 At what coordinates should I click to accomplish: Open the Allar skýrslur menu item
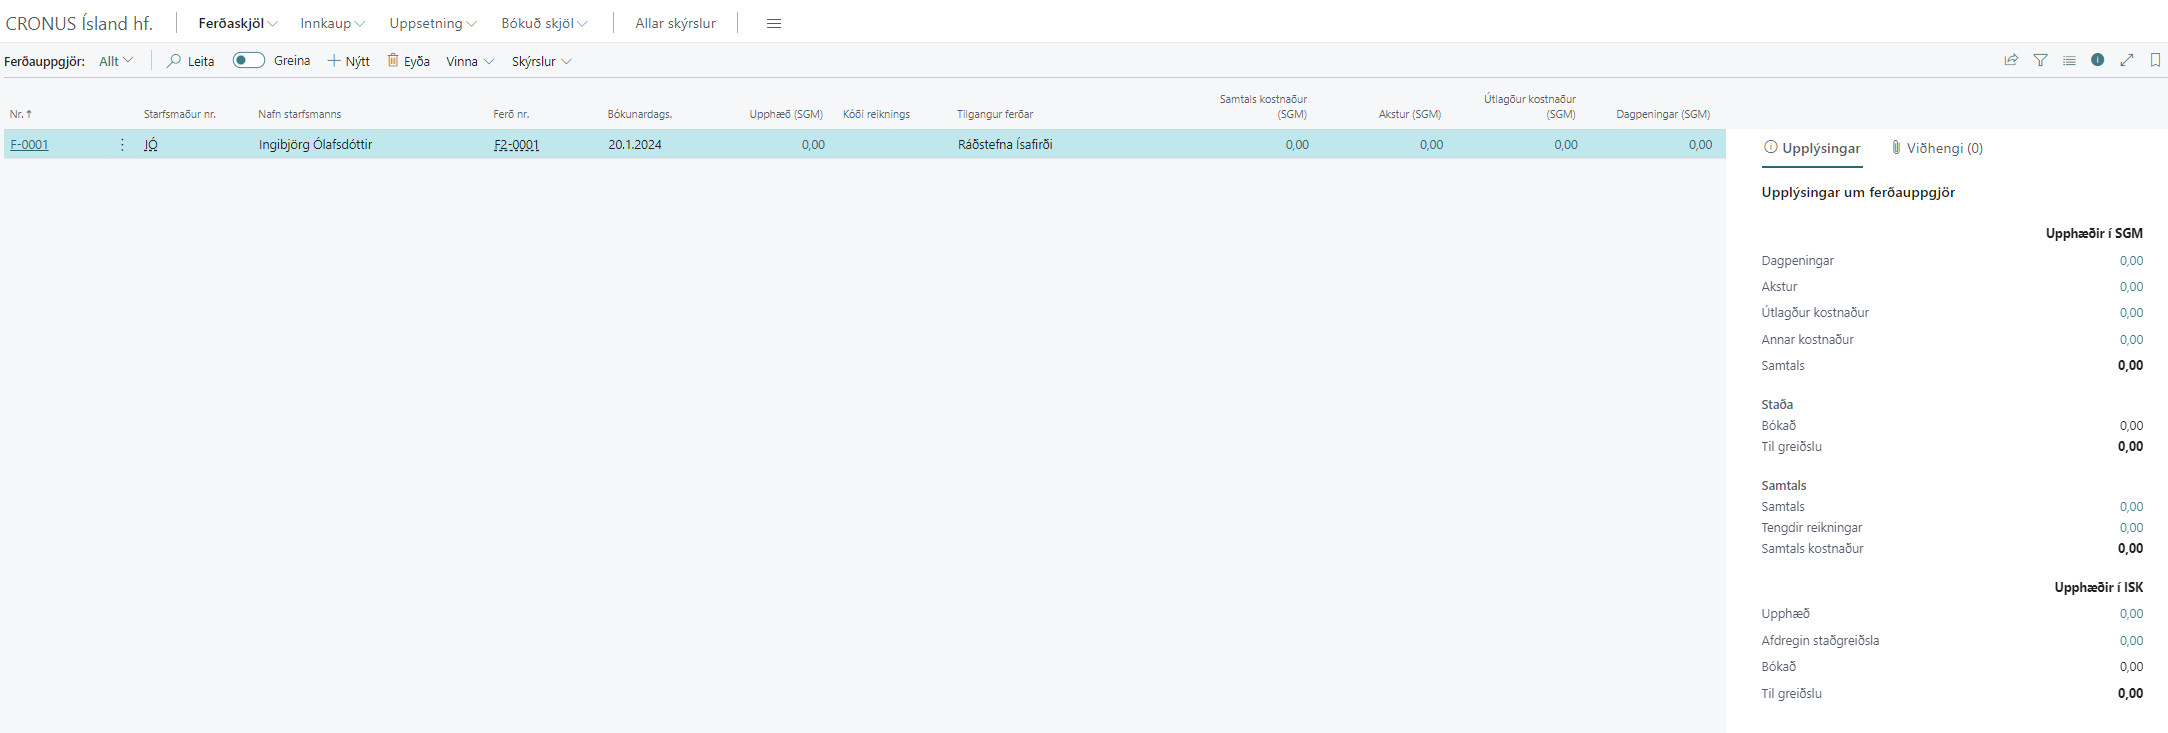pos(675,24)
